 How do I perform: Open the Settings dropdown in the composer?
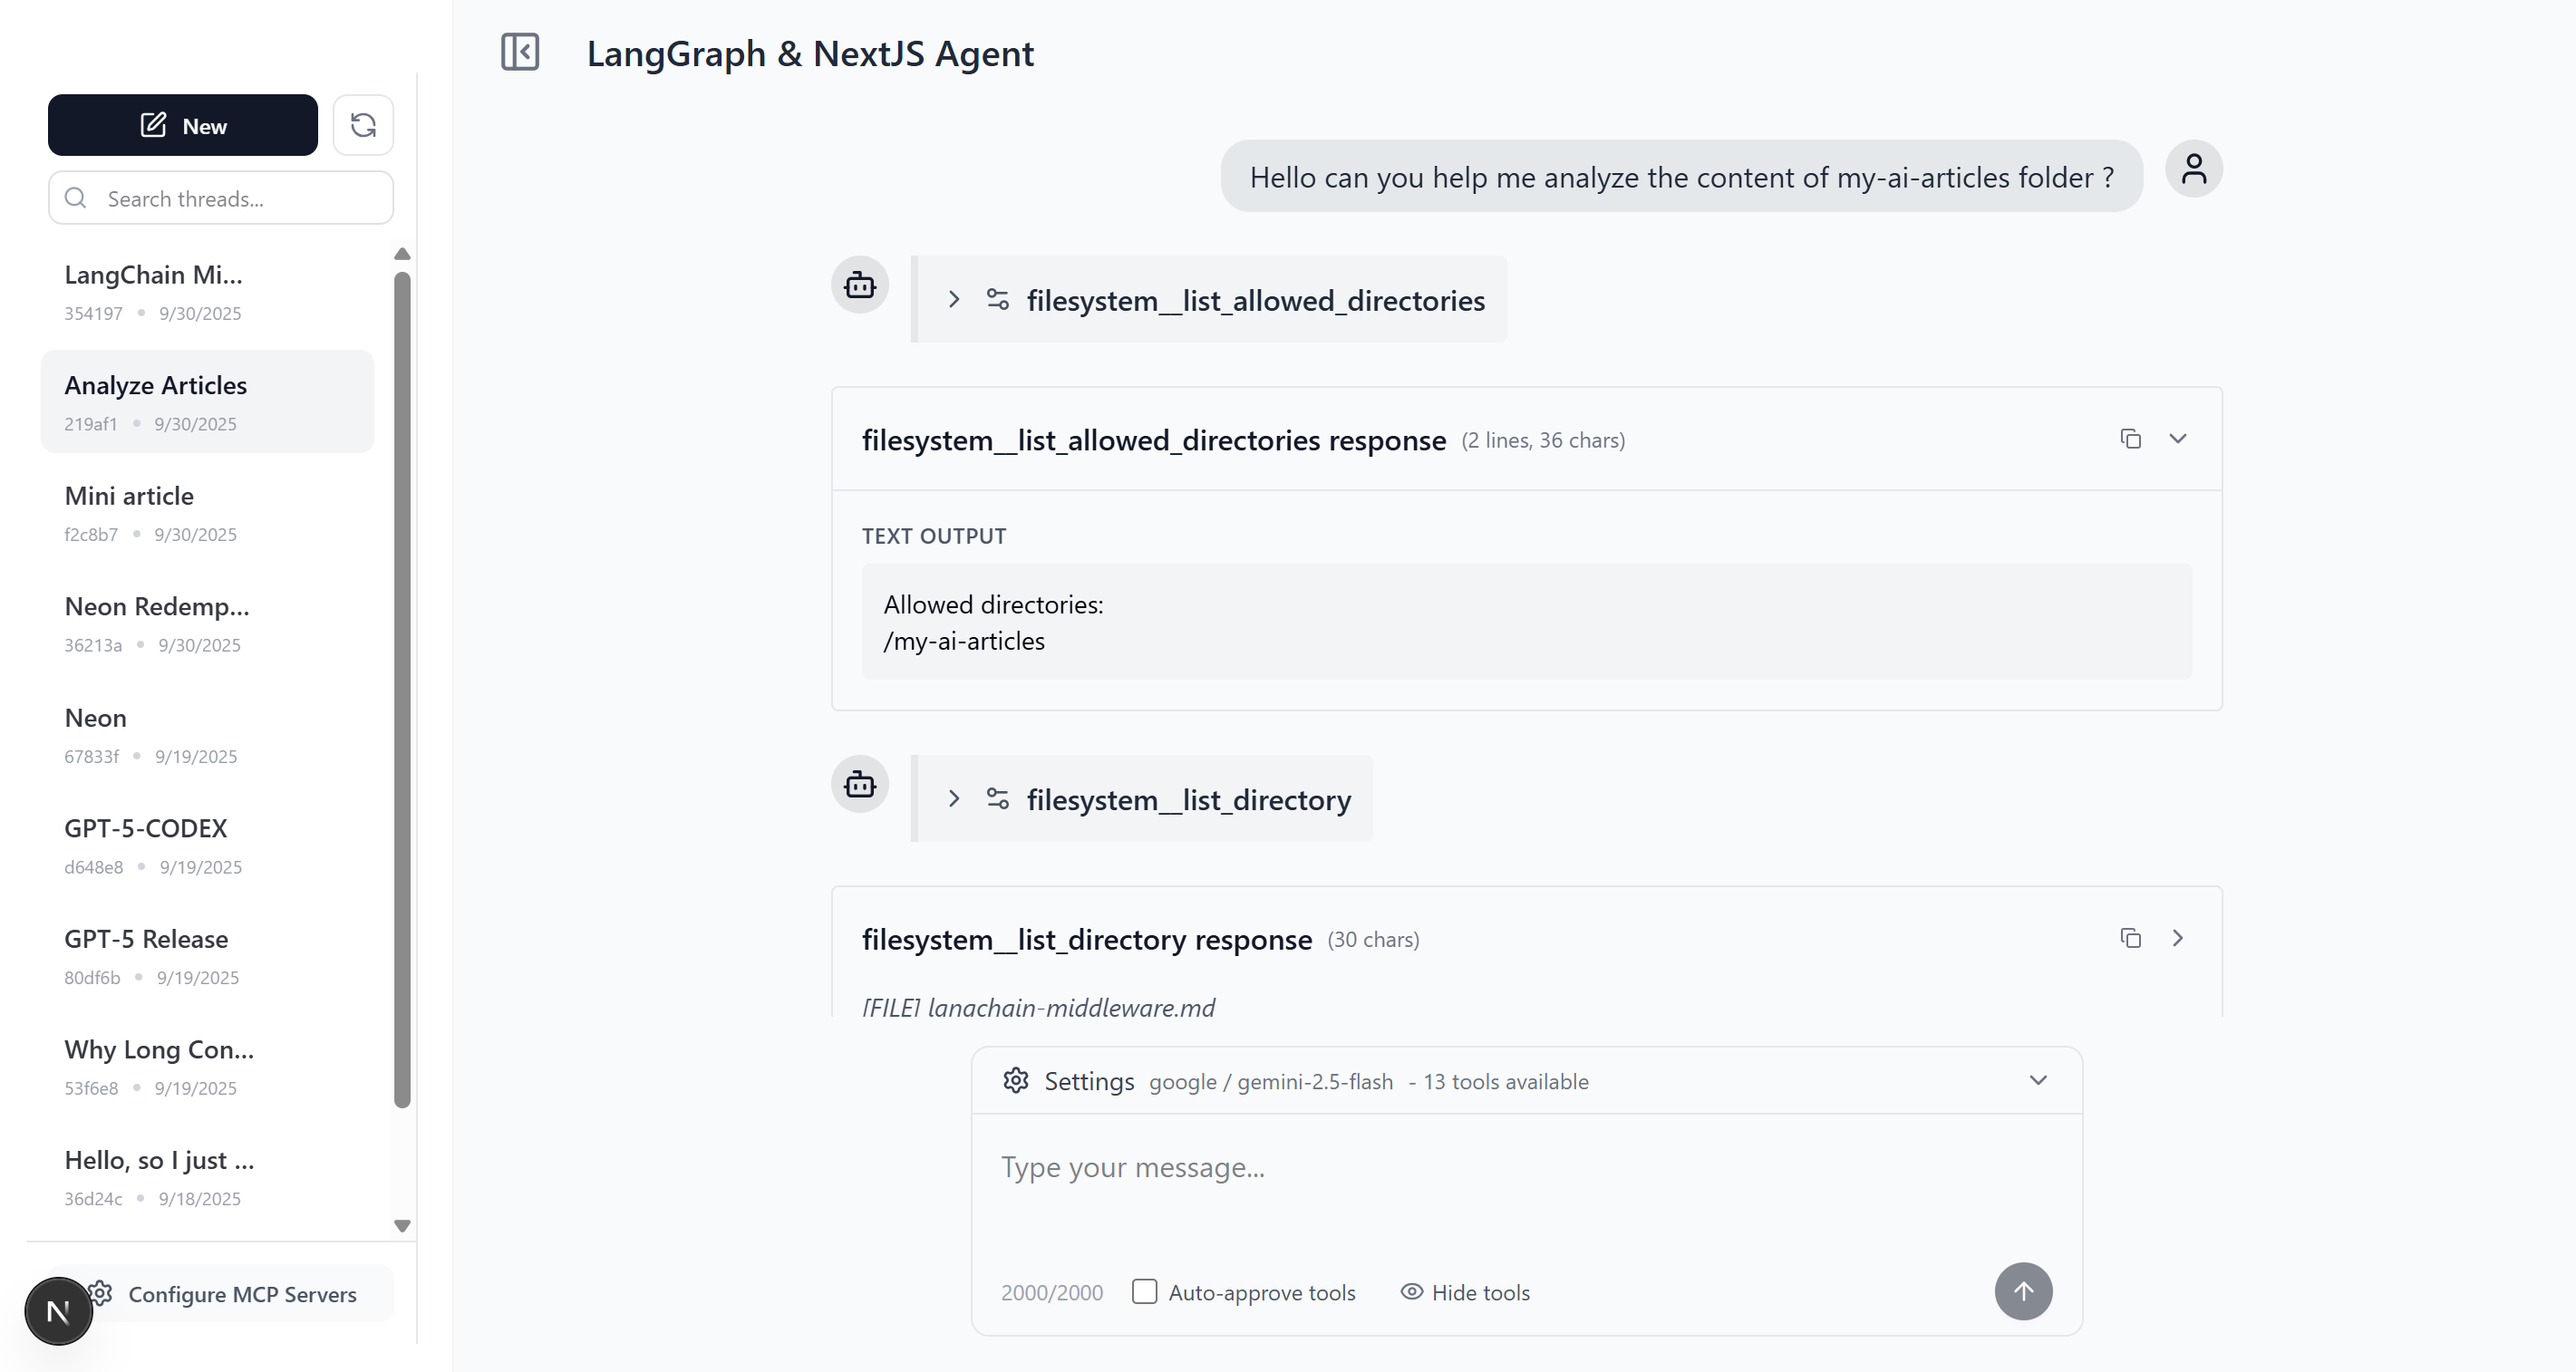tap(2038, 1080)
